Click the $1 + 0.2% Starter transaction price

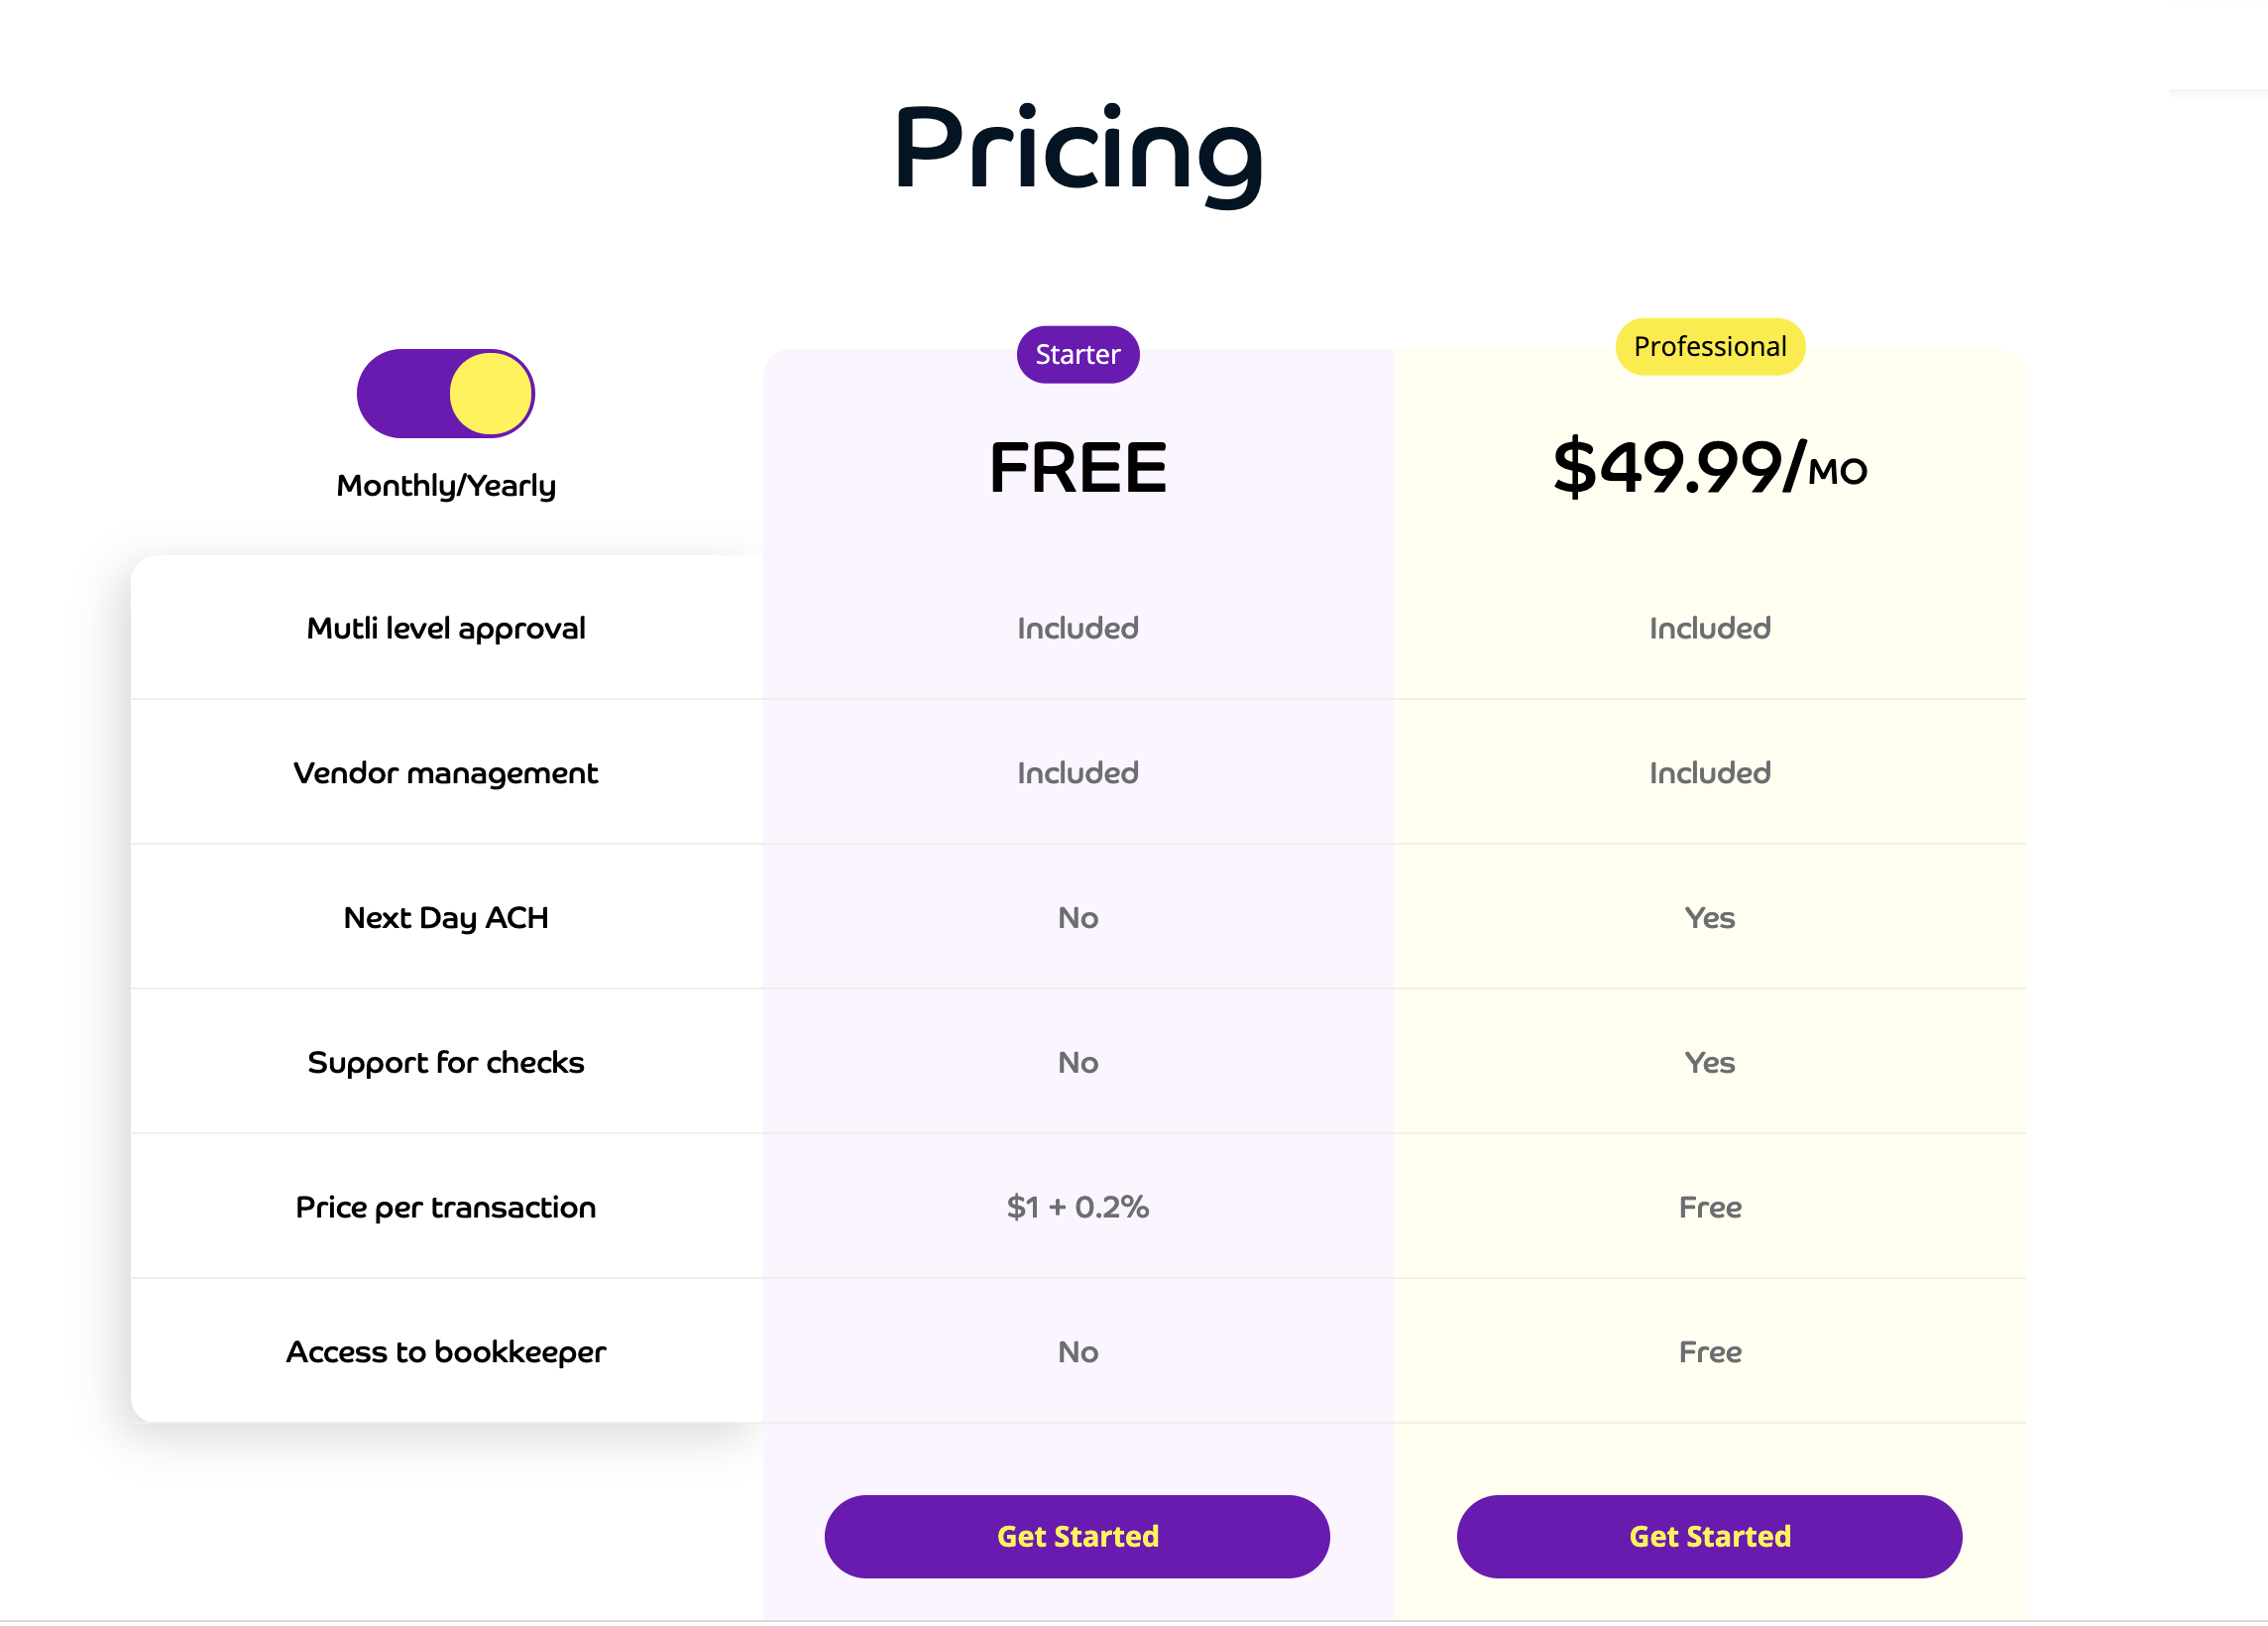(x=1077, y=1207)
